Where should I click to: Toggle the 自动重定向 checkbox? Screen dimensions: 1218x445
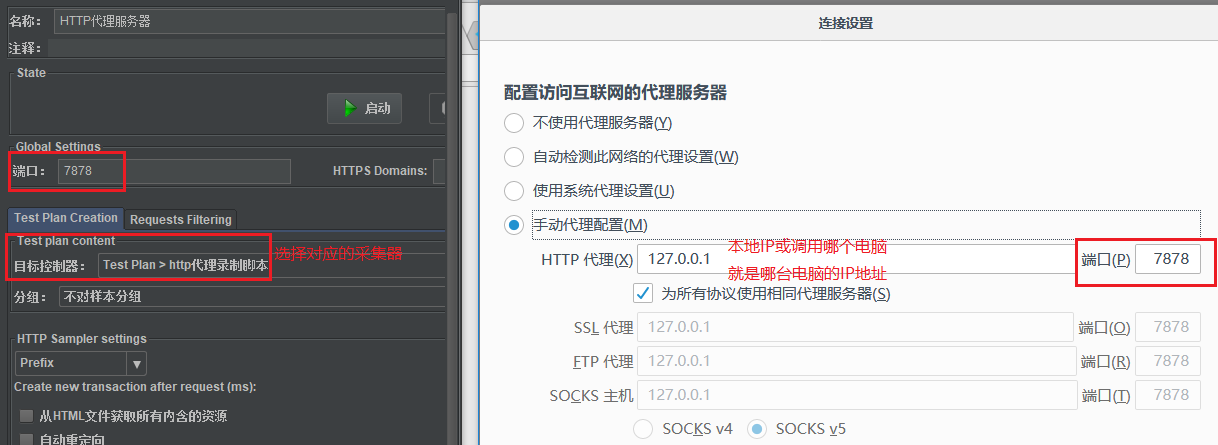click(26, 439)
